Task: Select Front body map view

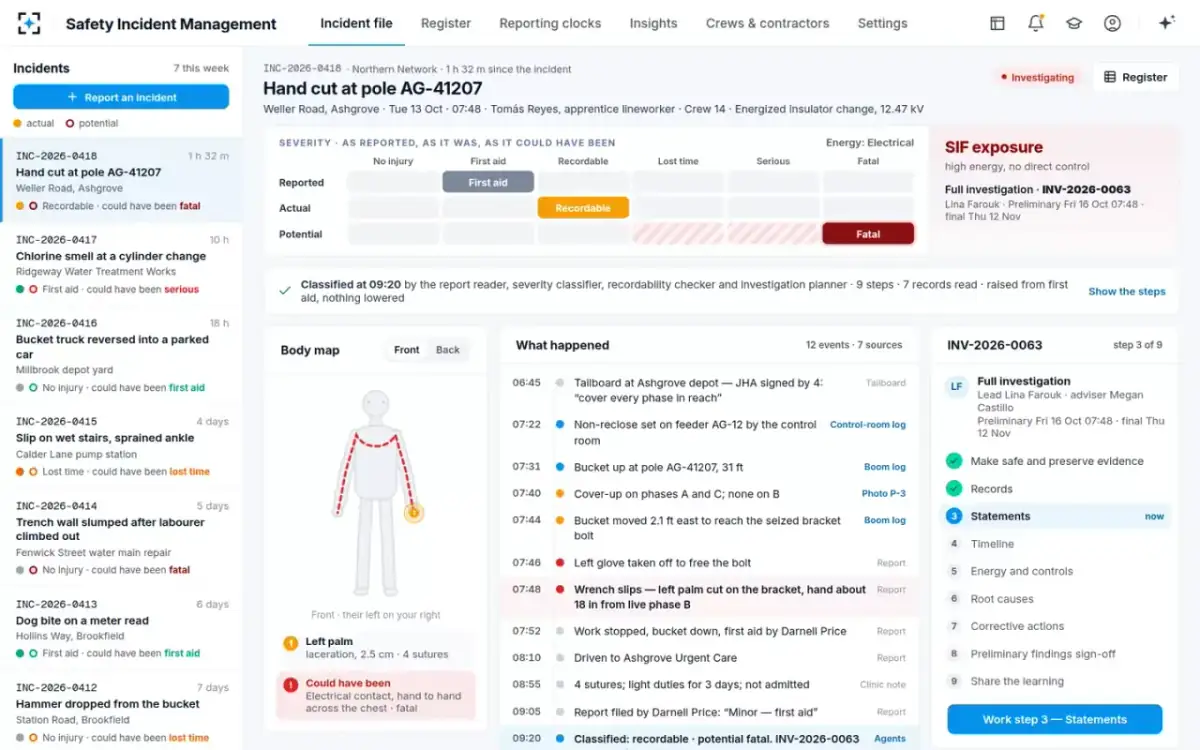Action: (407, 350)
